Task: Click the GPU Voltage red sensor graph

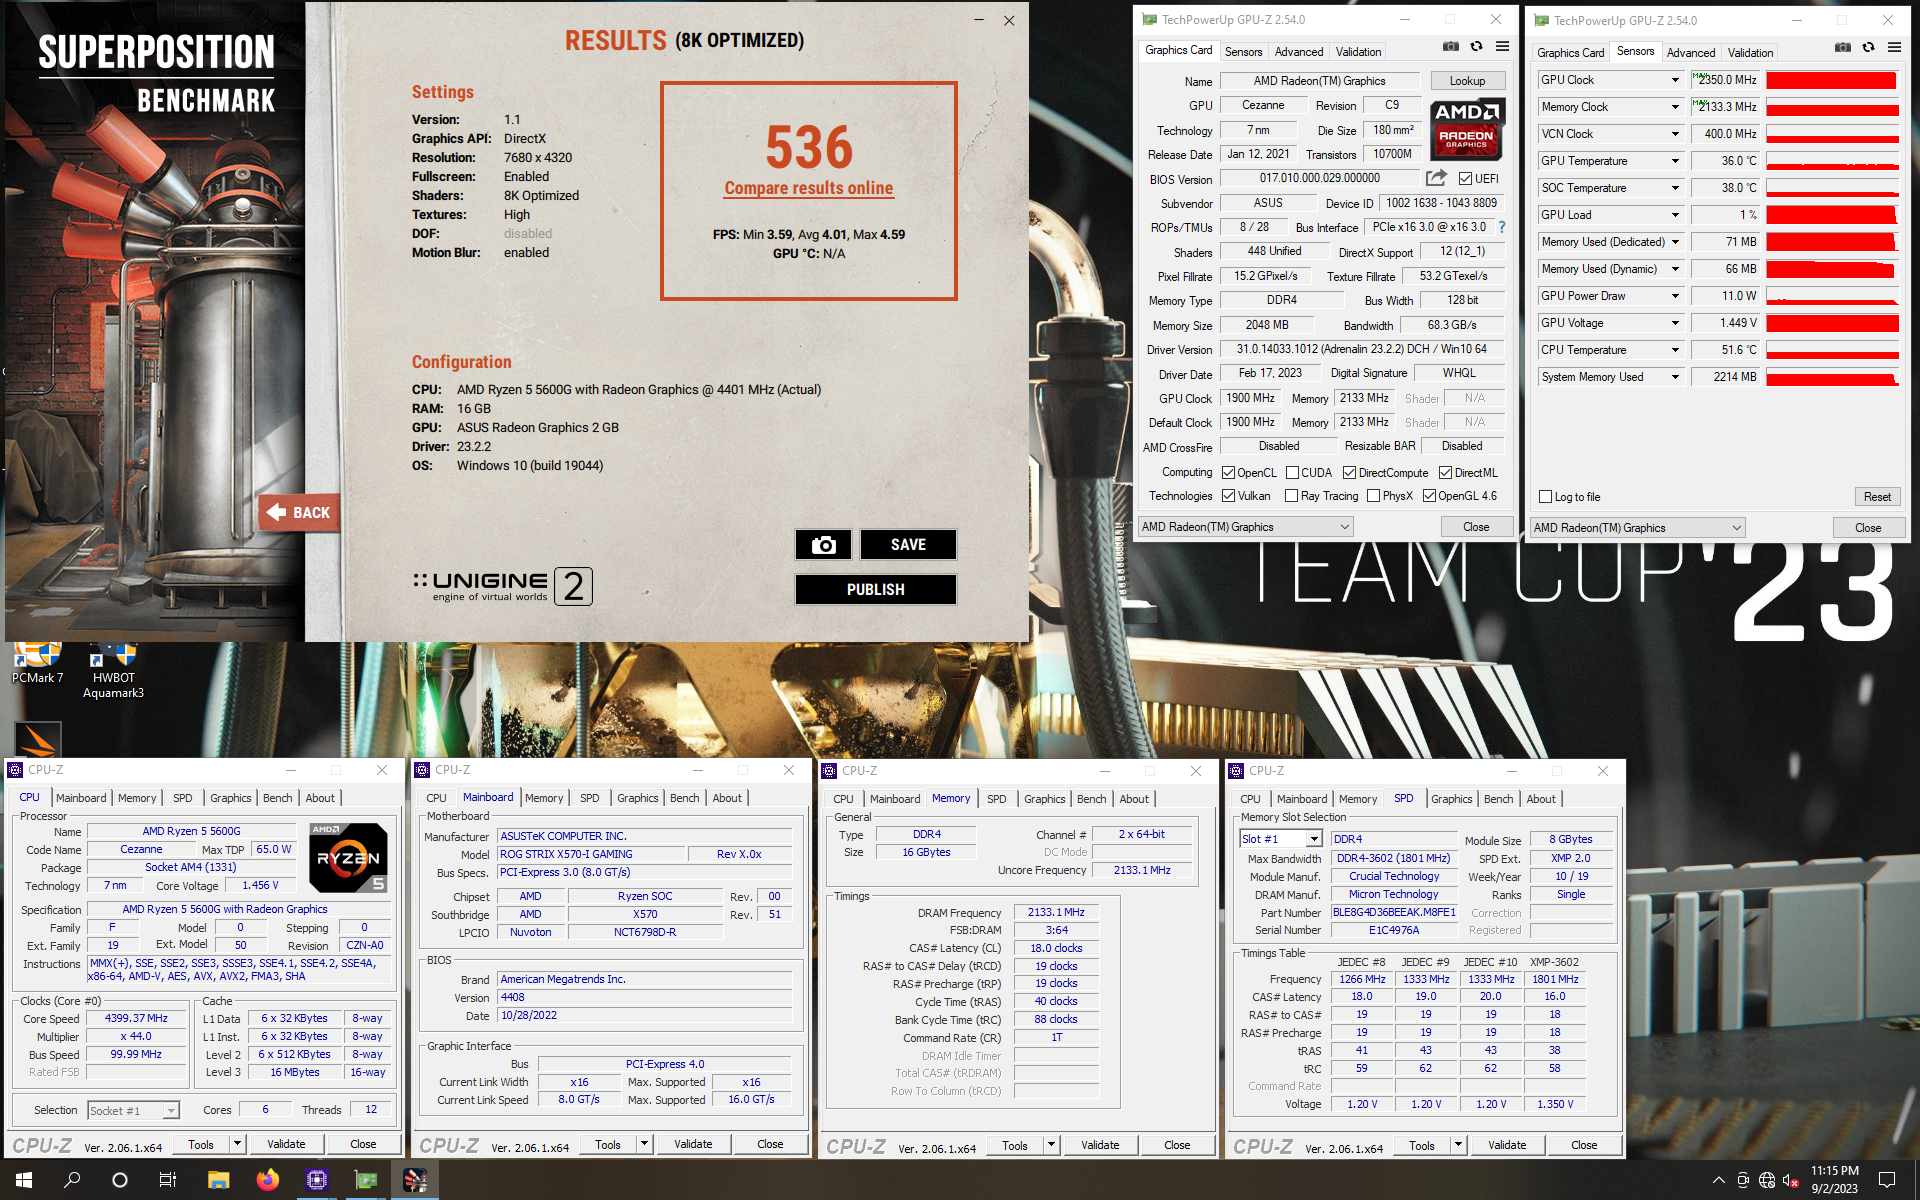Action: tap(1832, 323)
